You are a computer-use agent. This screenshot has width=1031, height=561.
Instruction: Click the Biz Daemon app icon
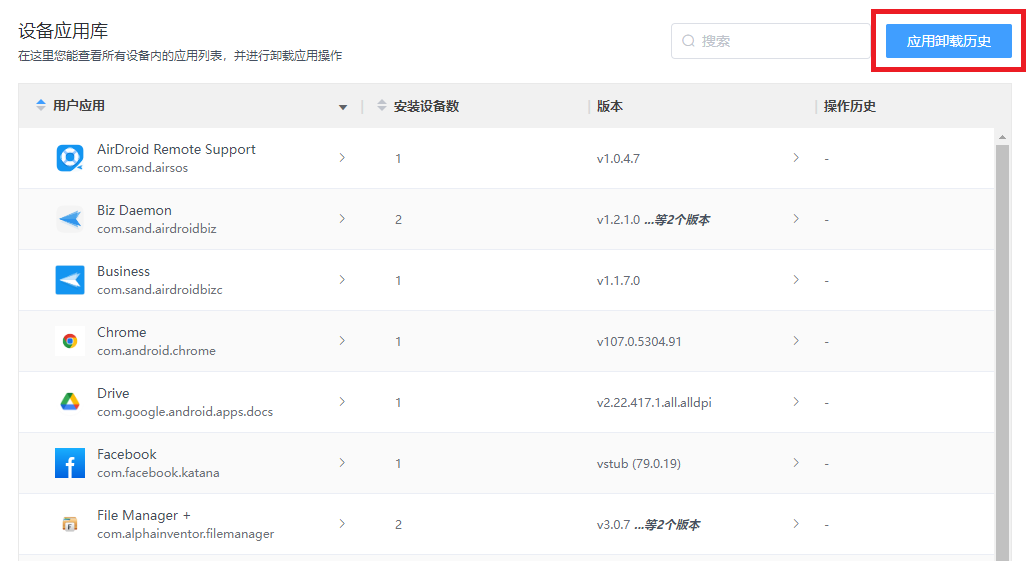[70, 219]
